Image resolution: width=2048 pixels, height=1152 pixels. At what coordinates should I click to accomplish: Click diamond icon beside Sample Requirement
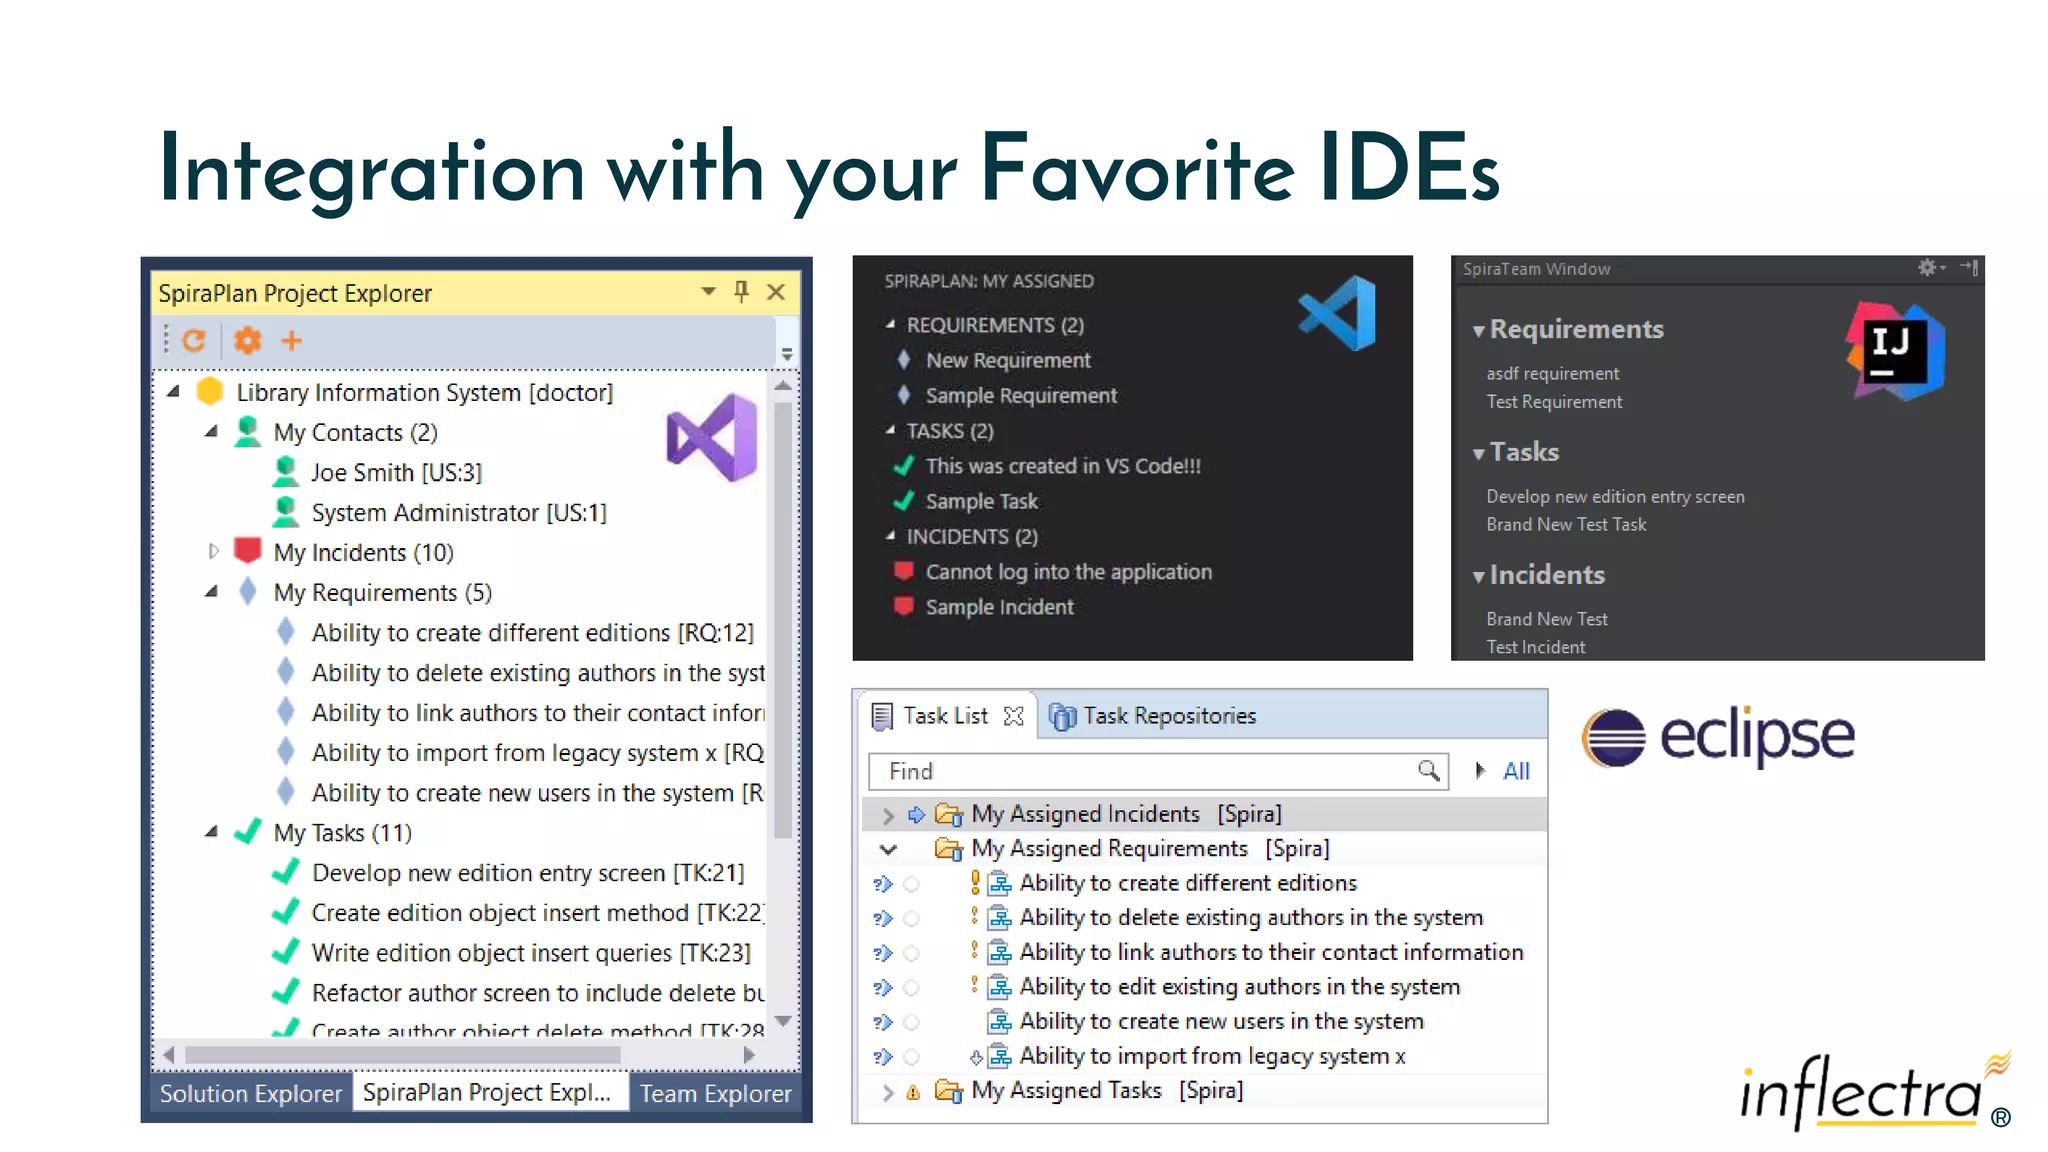(904, 395)
